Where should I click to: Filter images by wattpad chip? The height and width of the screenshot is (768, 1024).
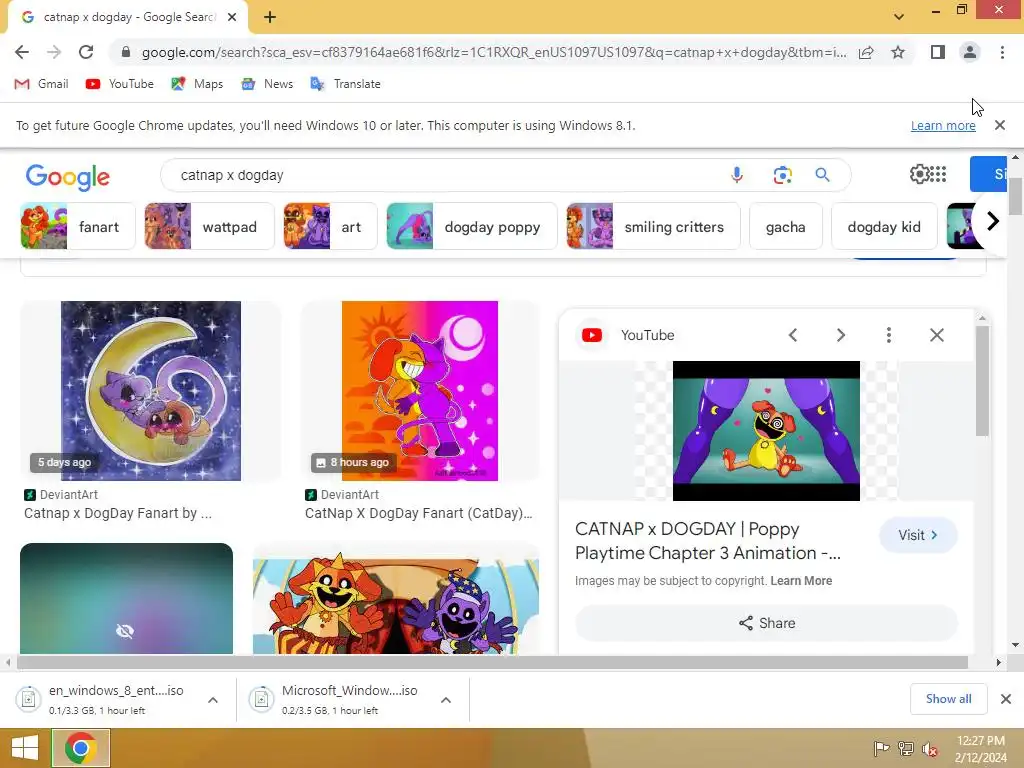pos(209,227)
